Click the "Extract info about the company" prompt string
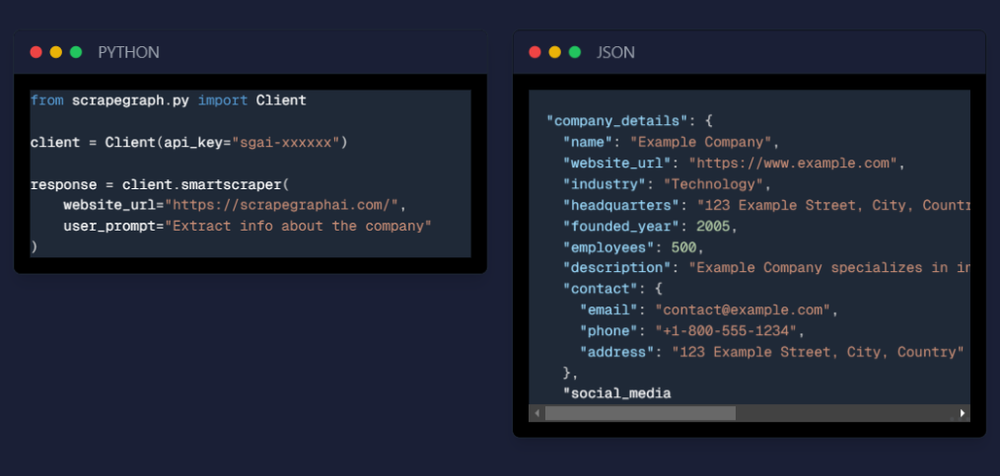This screenshot has width=1000, height=476. (x=301, y=226)
